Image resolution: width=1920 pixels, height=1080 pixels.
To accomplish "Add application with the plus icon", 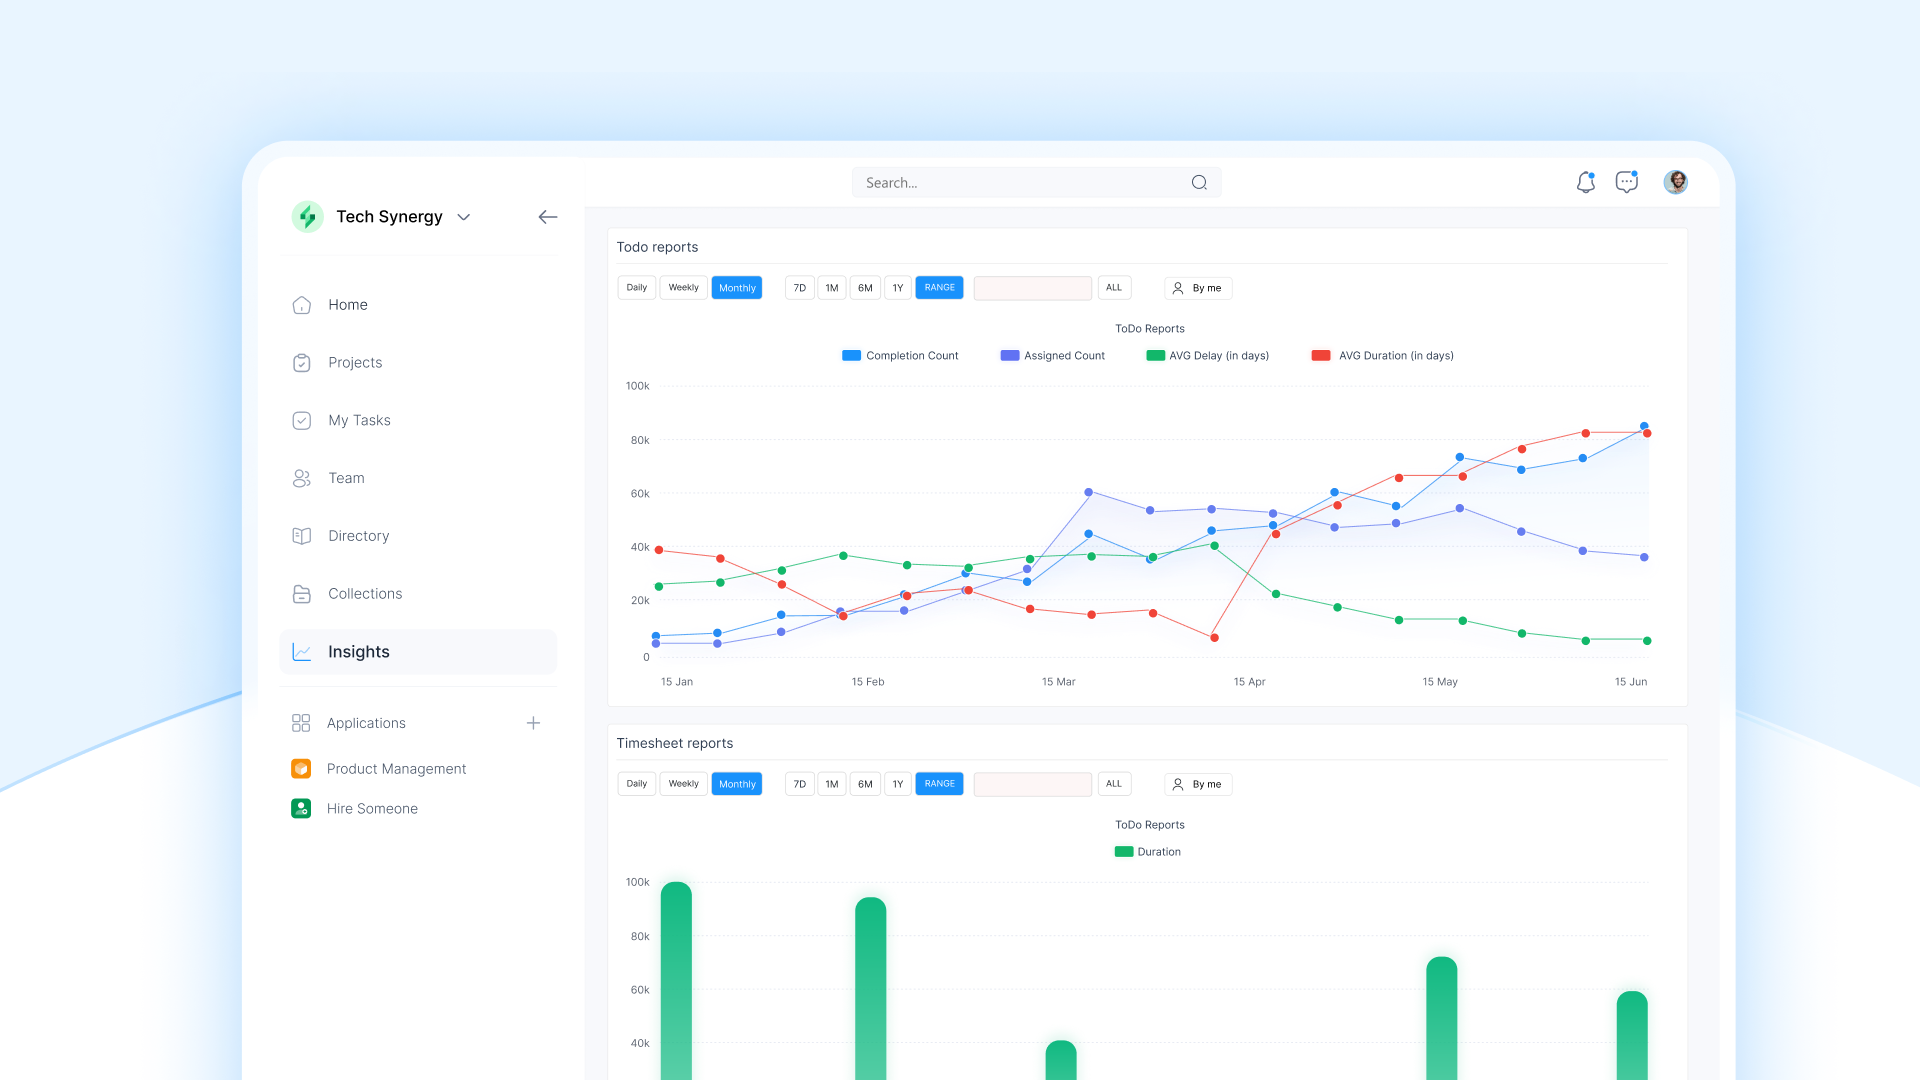I will pyautogui.click(x=533, y=723).
